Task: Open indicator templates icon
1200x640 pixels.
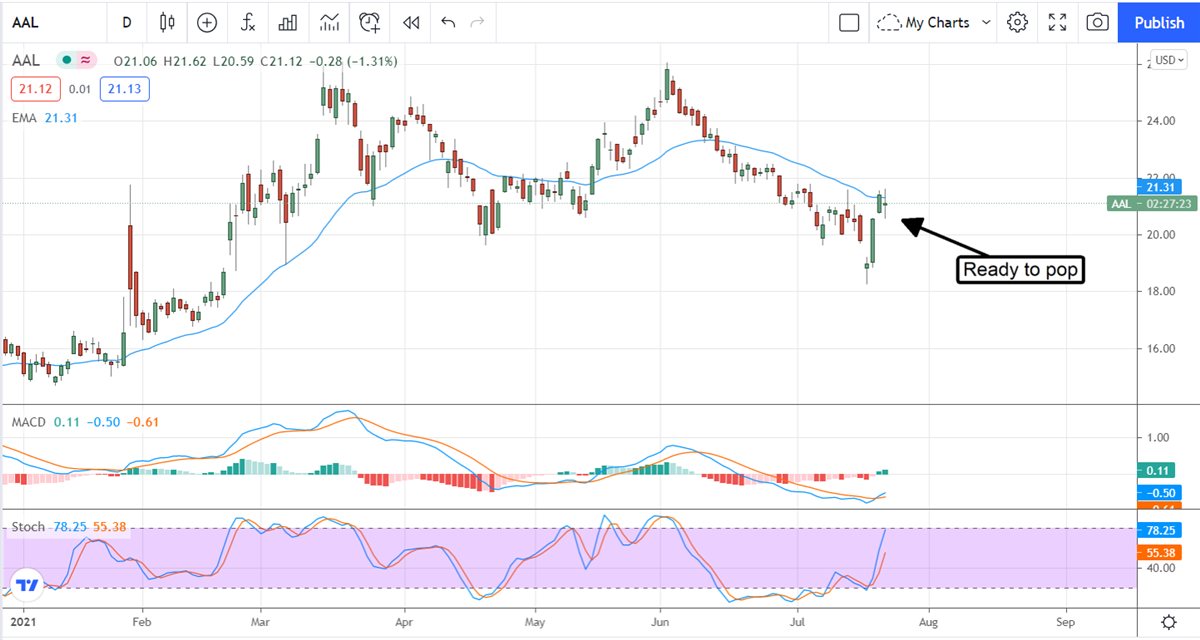Action: [x=329, y=22]
